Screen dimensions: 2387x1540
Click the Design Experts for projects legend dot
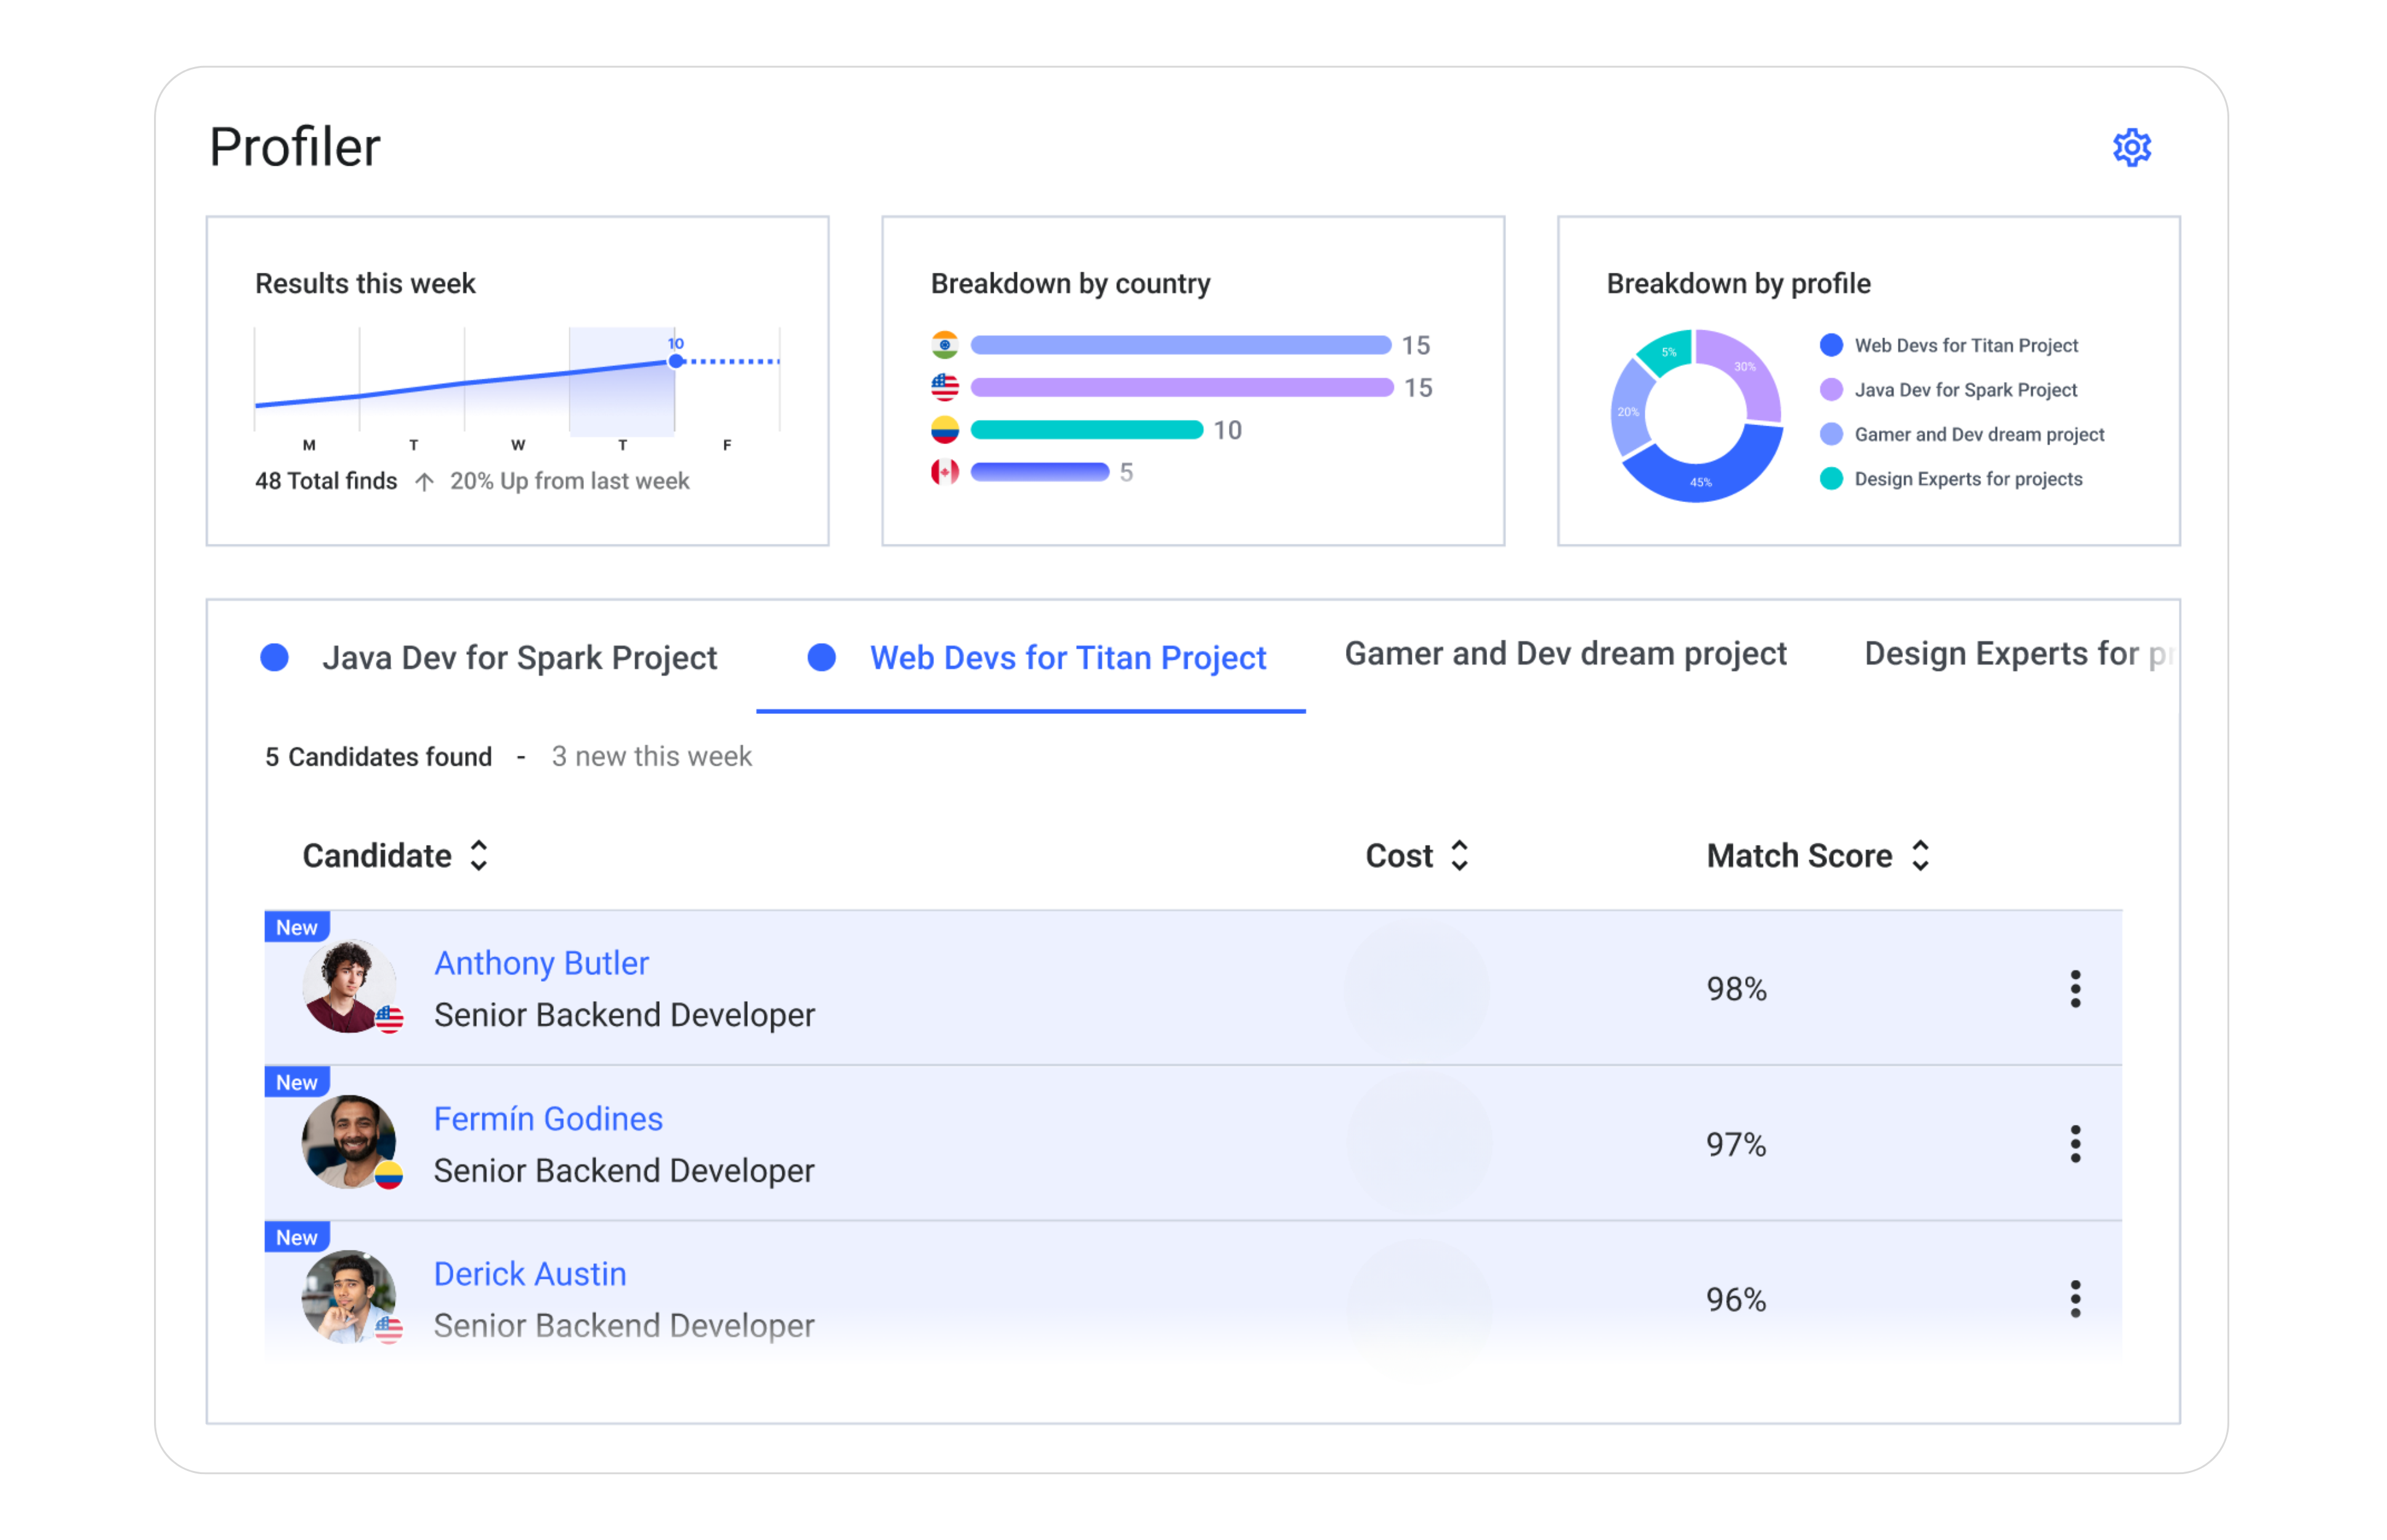coord(1831,479)
